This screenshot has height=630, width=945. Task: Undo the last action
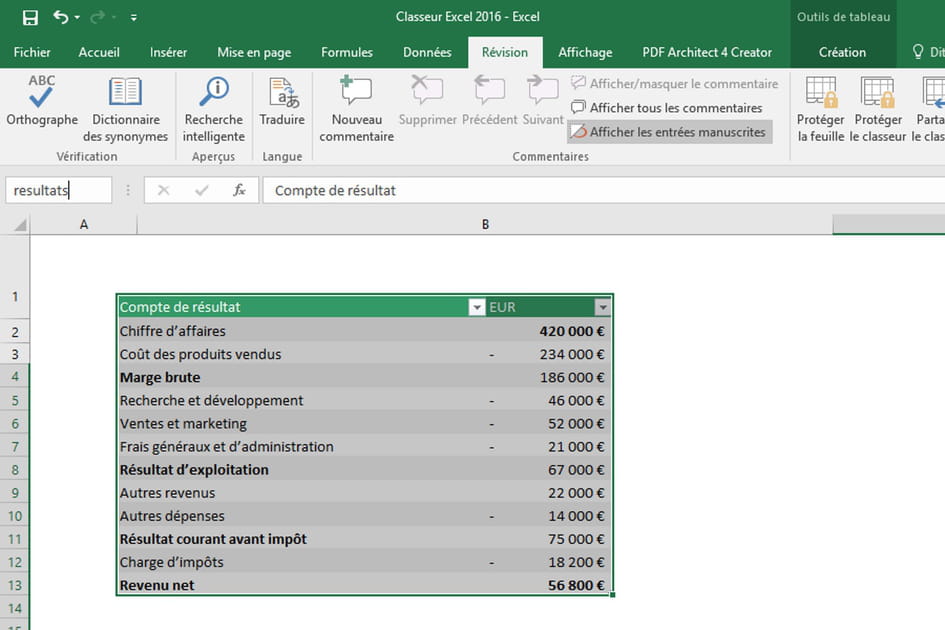click(62, 17)
